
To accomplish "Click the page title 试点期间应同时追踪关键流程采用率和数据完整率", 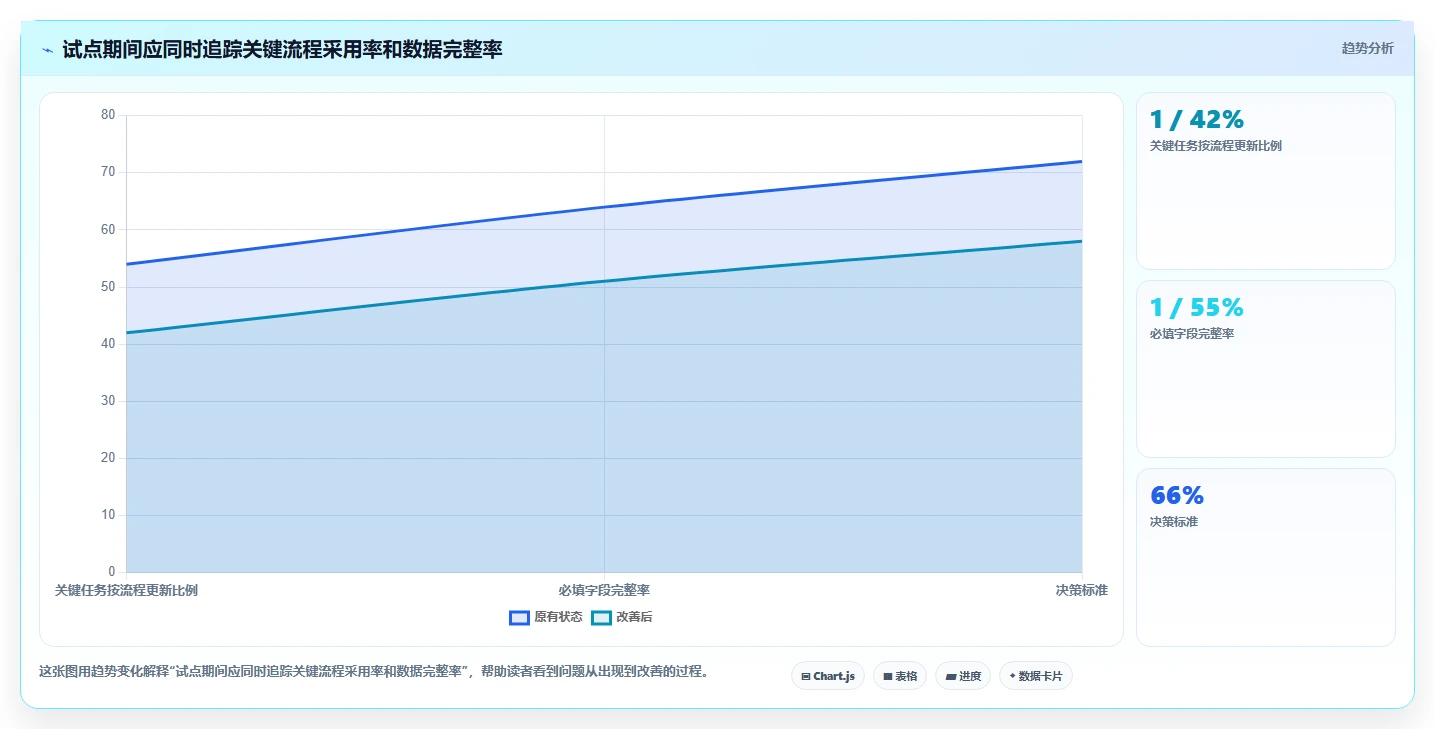I will pos(282,50).
